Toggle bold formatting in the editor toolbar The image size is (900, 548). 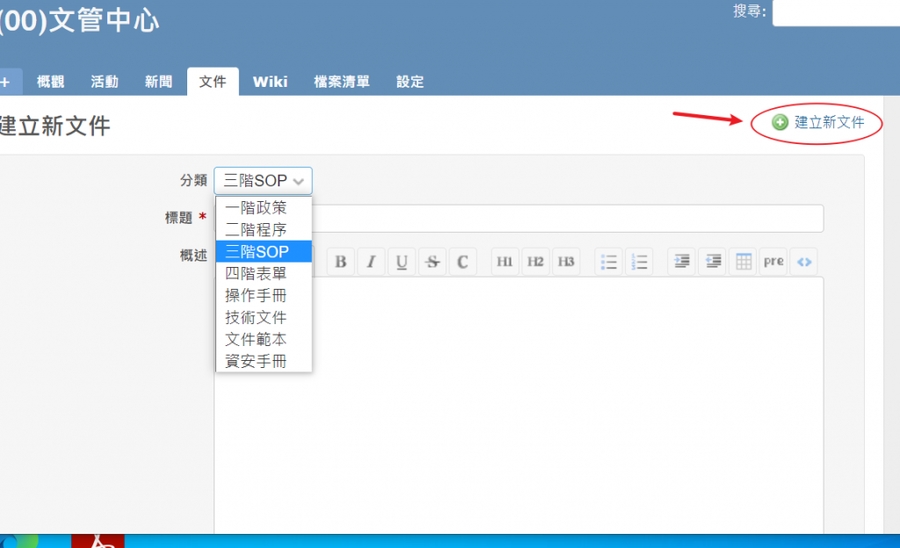pyautogui.click(x=341, y=262)
